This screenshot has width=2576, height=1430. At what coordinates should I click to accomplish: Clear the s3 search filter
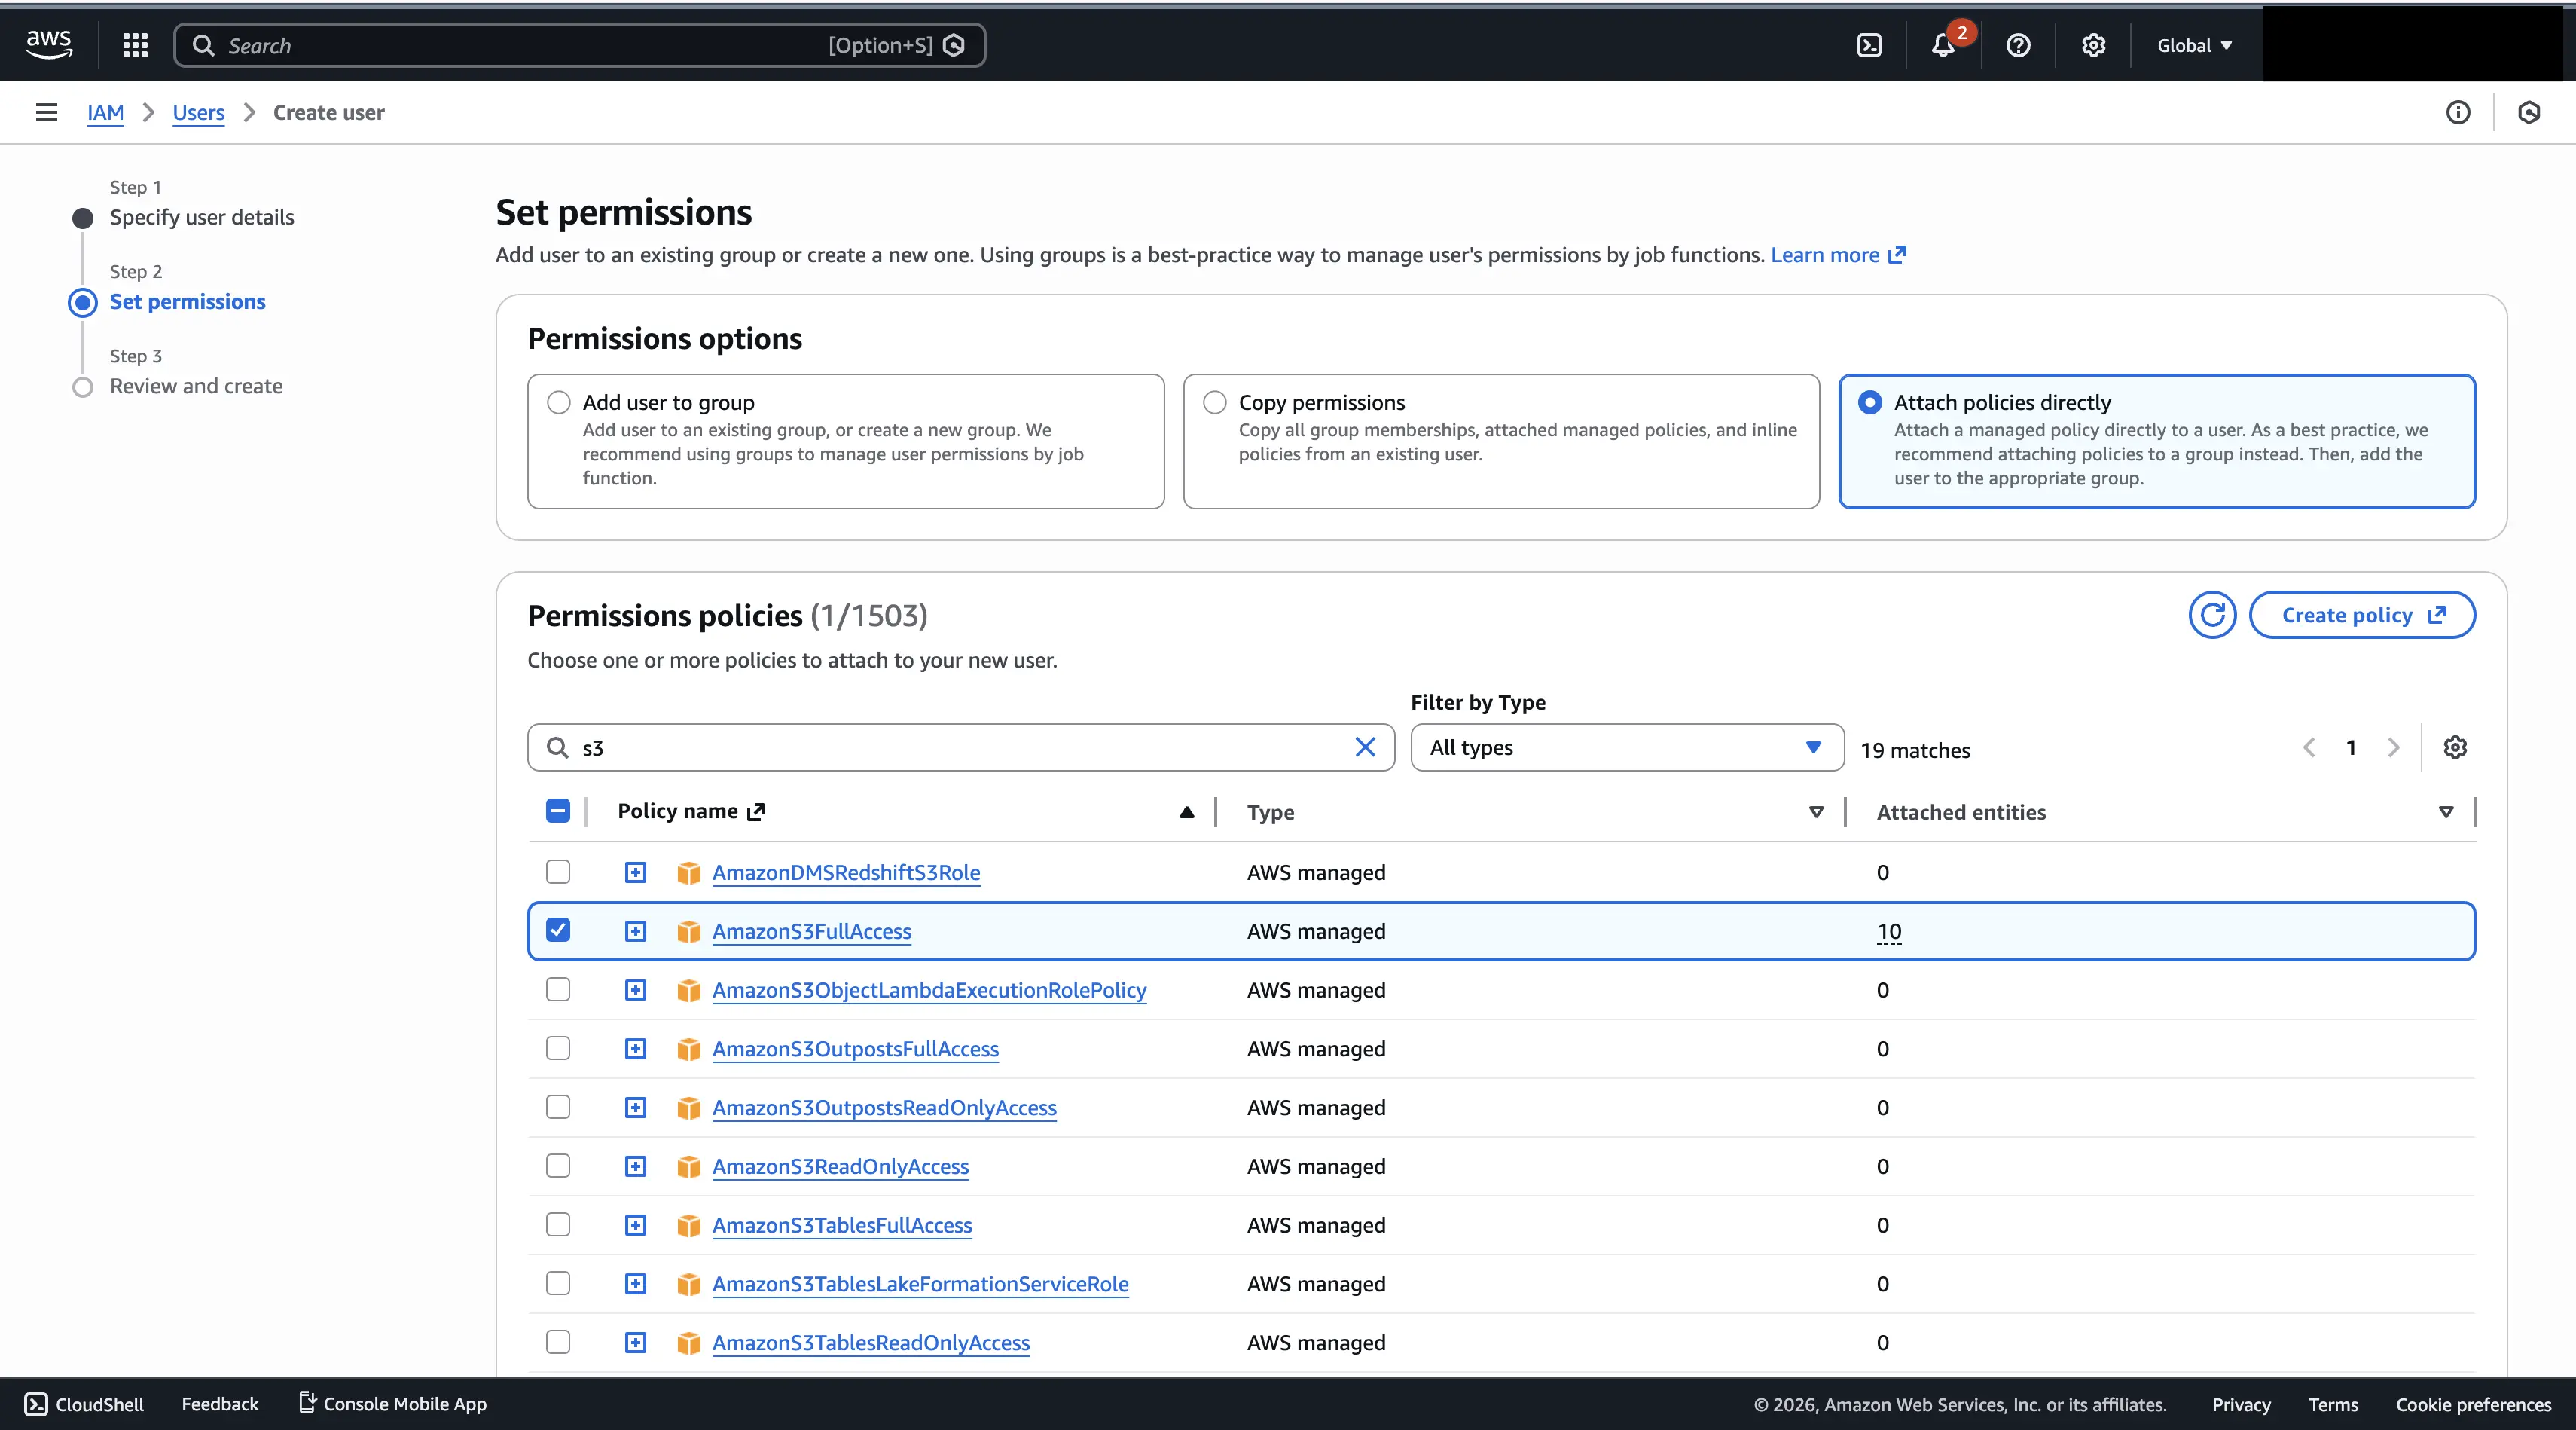(x=1365, y=747)
